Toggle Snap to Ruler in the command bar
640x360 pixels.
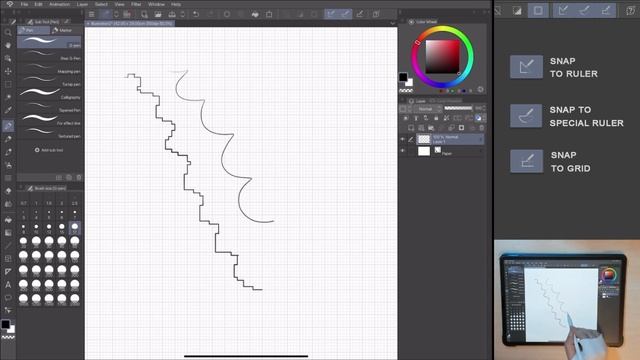(331, 14)
